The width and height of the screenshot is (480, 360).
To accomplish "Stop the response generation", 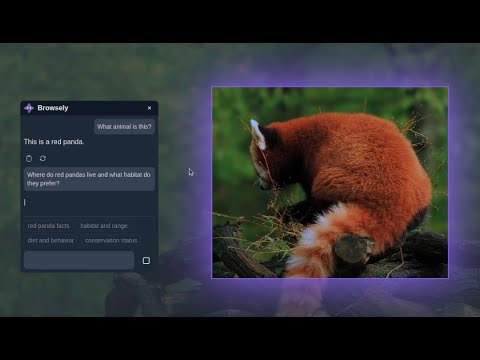I will (146, 260).
